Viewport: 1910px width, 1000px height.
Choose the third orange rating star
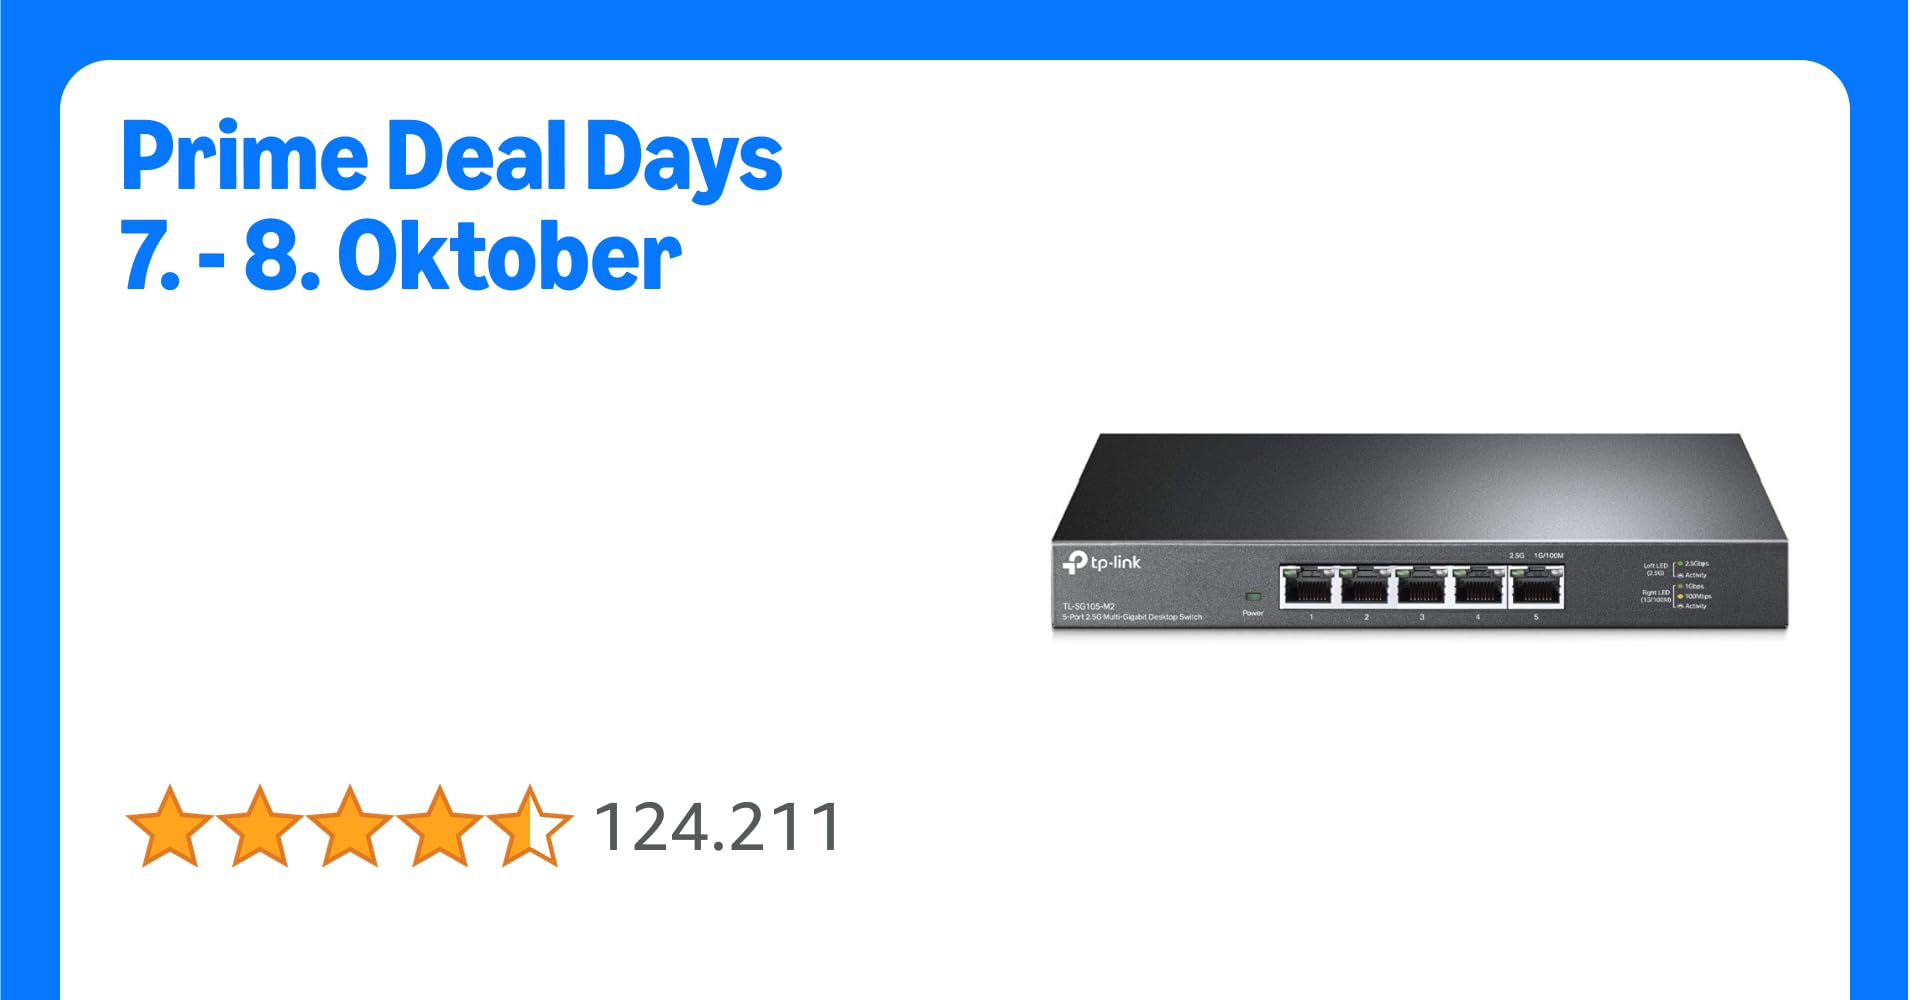pyautogui.click(x=349, y=826)
